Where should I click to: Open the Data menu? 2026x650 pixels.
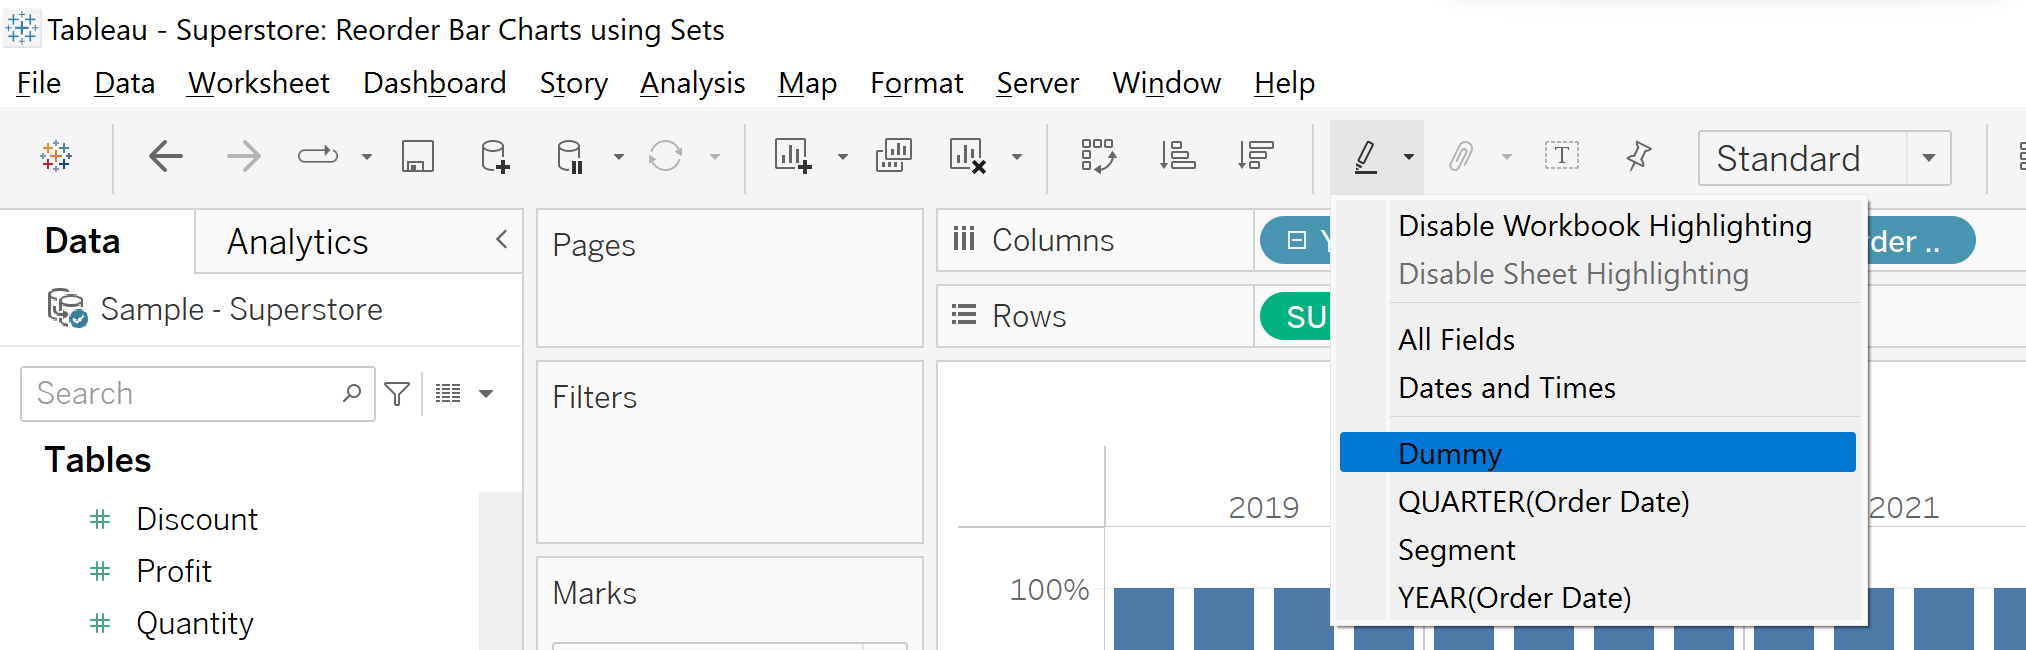[x=125, y=83]
